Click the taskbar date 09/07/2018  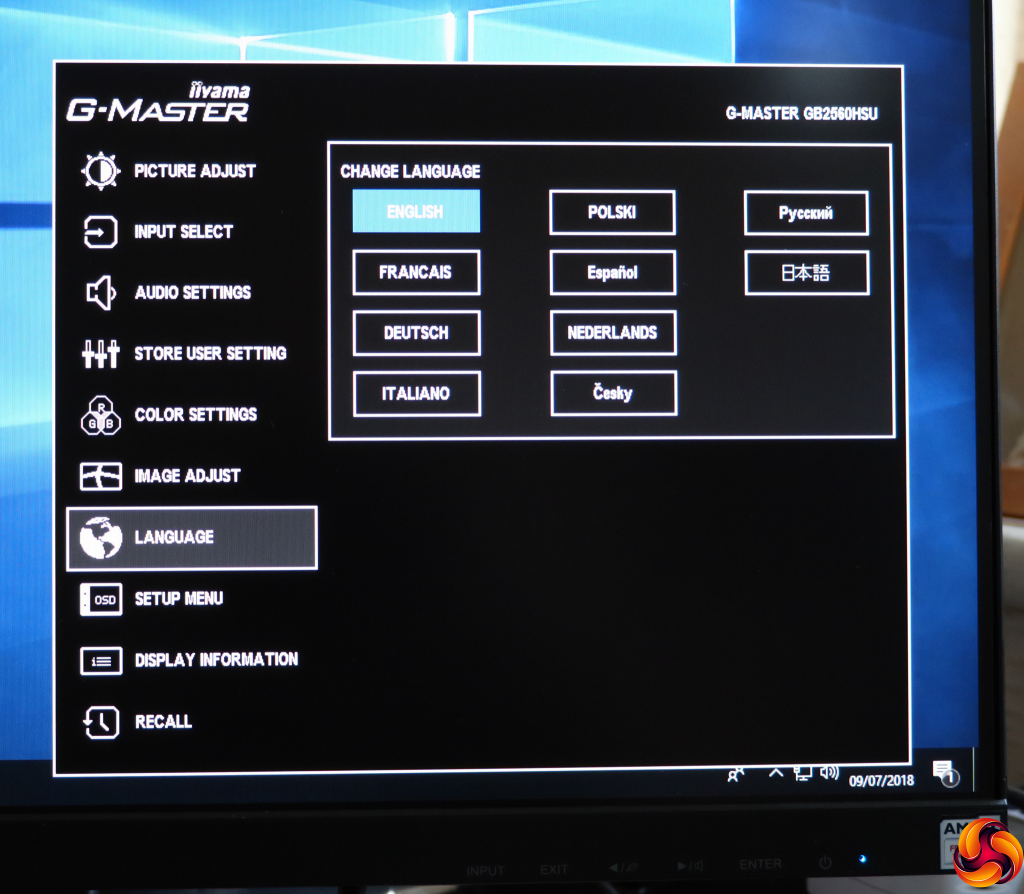tap(881, 780)
